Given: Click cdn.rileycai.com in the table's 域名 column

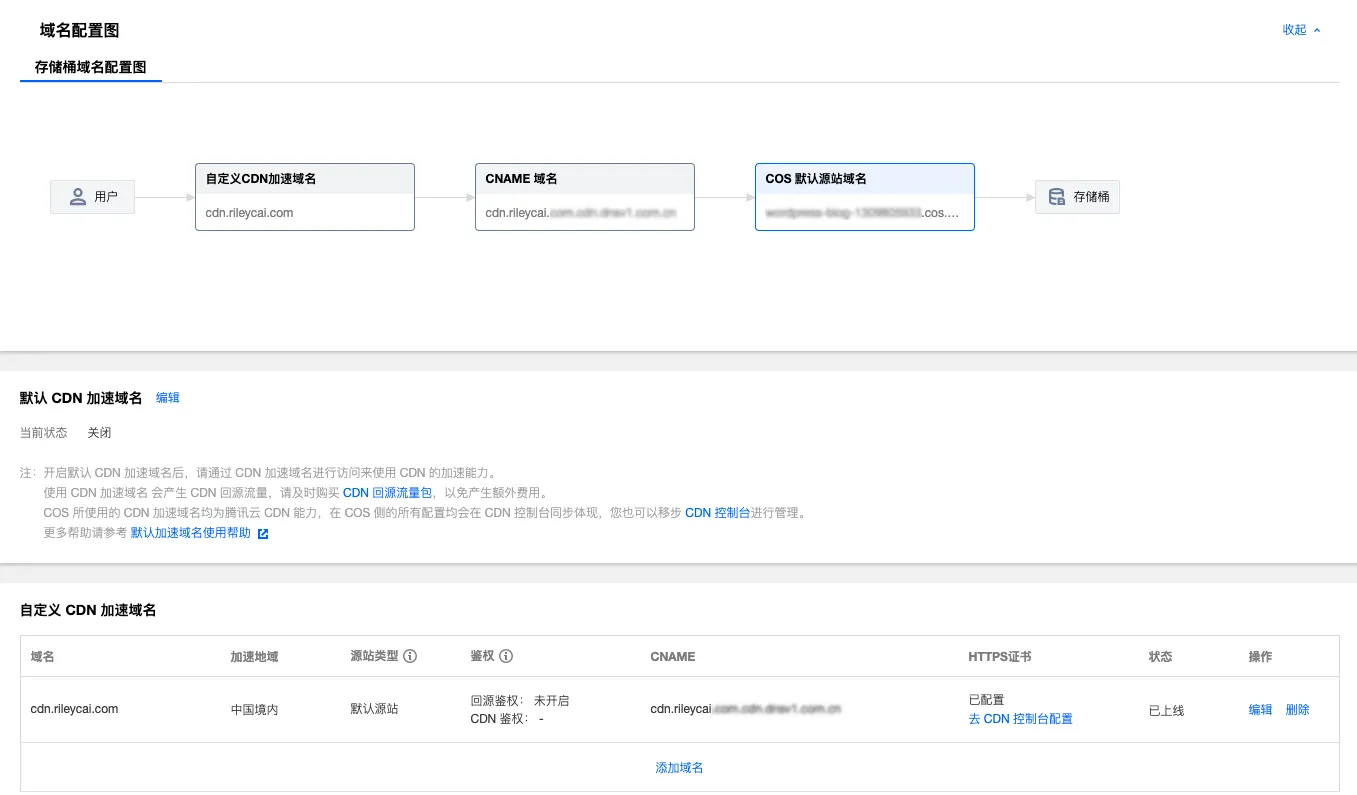Looking at the screenshot, I should 75,709.
